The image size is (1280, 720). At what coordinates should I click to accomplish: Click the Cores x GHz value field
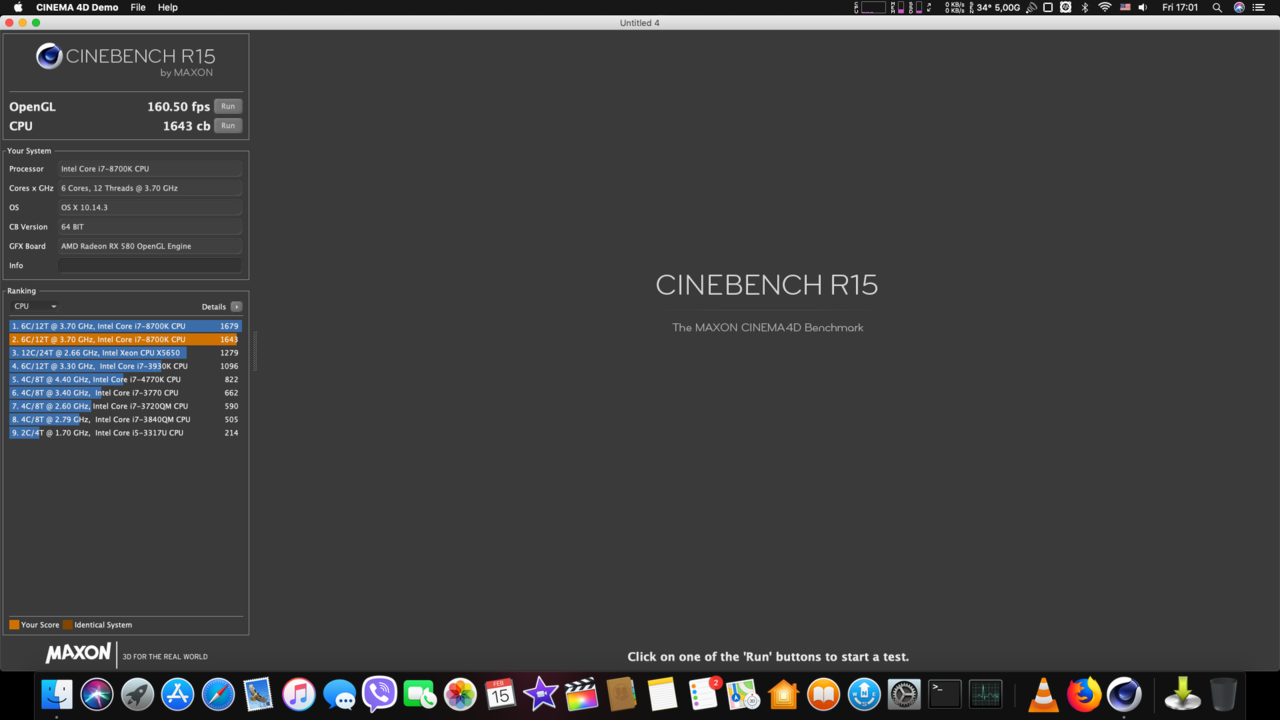150,188
